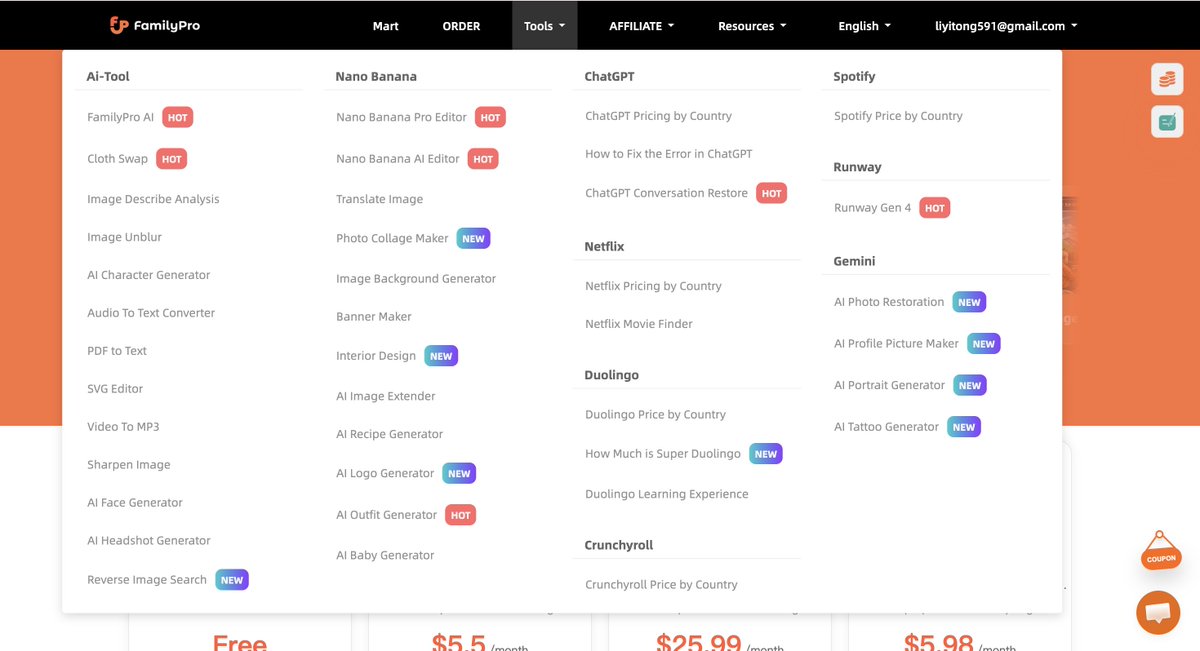Open Image Describe Analysis
This screenshot has height=651, width=1200.
(153, 199)
